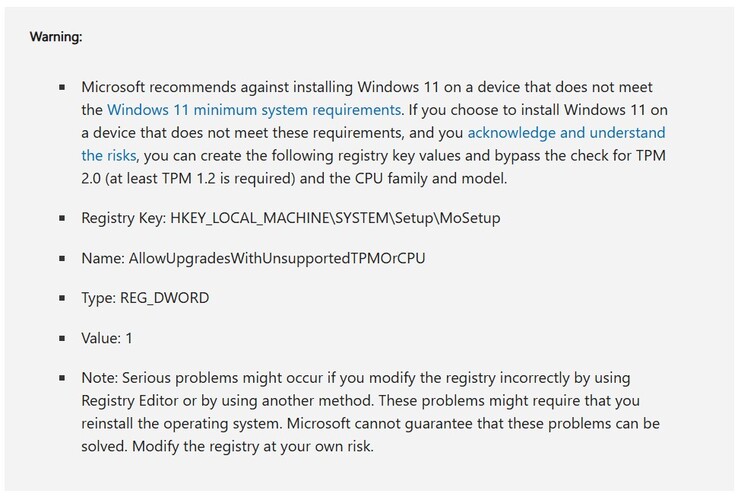This screenshot has width=738, height=497.
Task: Click the bullet marker beside "Value: 1"
Action: (x=62, y=339)
